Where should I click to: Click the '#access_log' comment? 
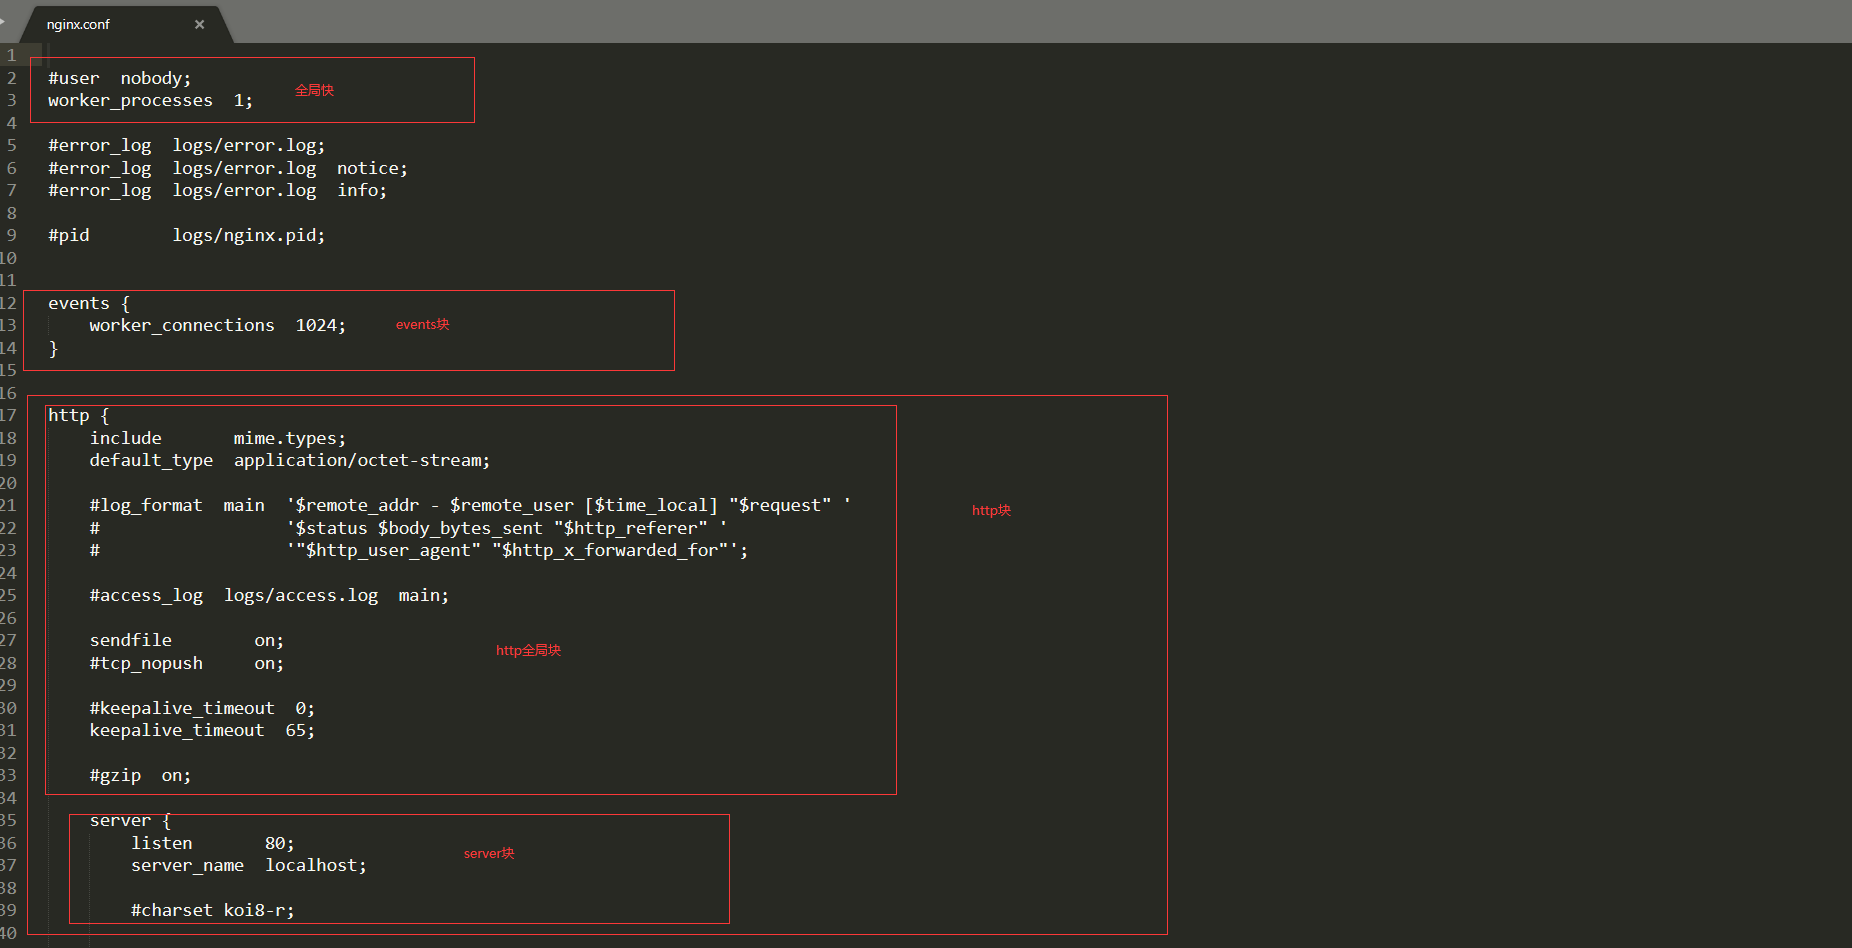click(x=146, y=596)
